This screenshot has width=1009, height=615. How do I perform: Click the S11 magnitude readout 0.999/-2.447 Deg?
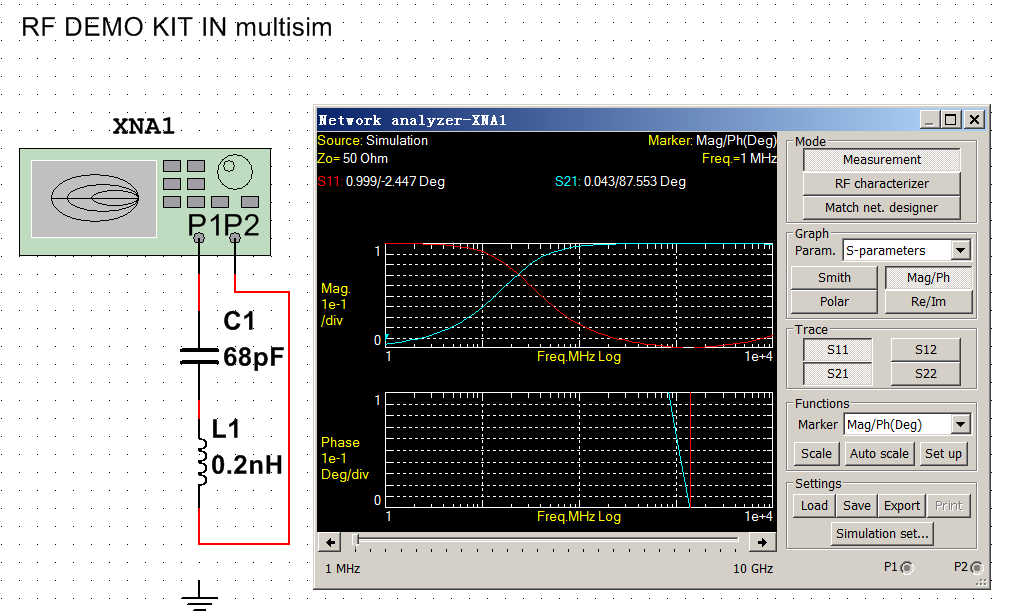381,181
